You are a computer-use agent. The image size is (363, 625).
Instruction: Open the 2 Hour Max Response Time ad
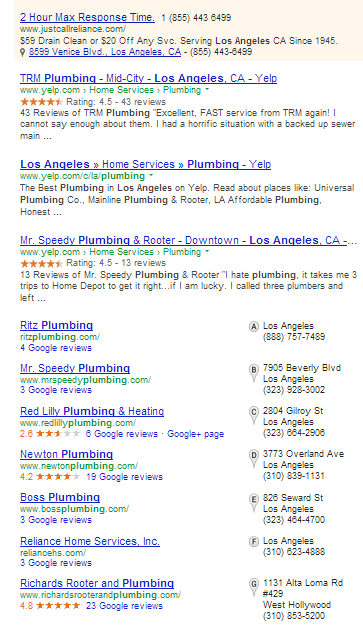[87, 18]
